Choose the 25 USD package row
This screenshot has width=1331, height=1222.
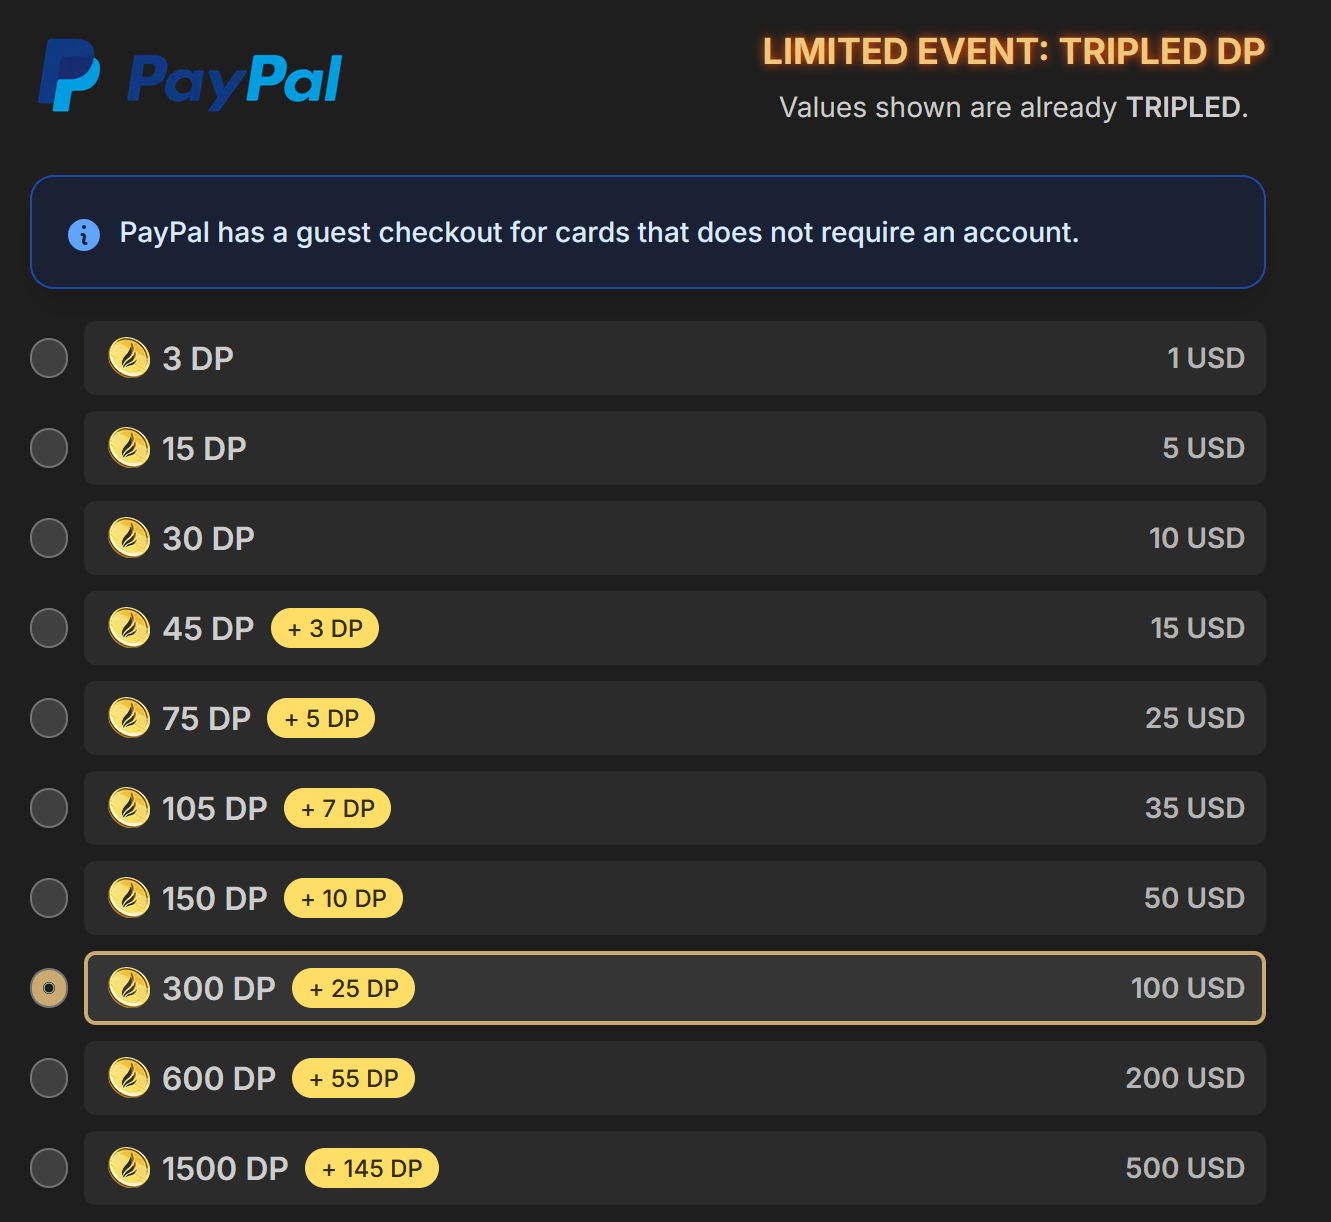675,718
